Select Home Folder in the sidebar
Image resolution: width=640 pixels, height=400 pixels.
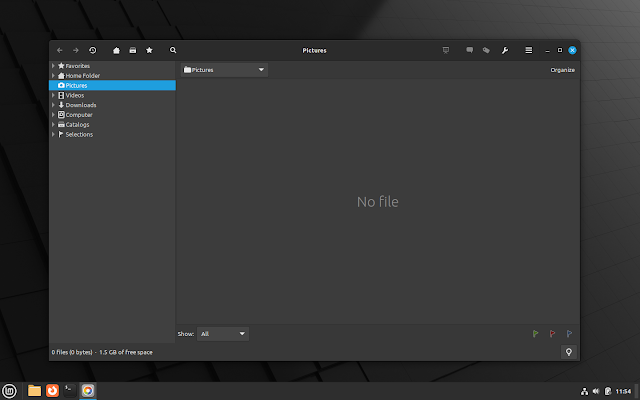click(112, 76)
